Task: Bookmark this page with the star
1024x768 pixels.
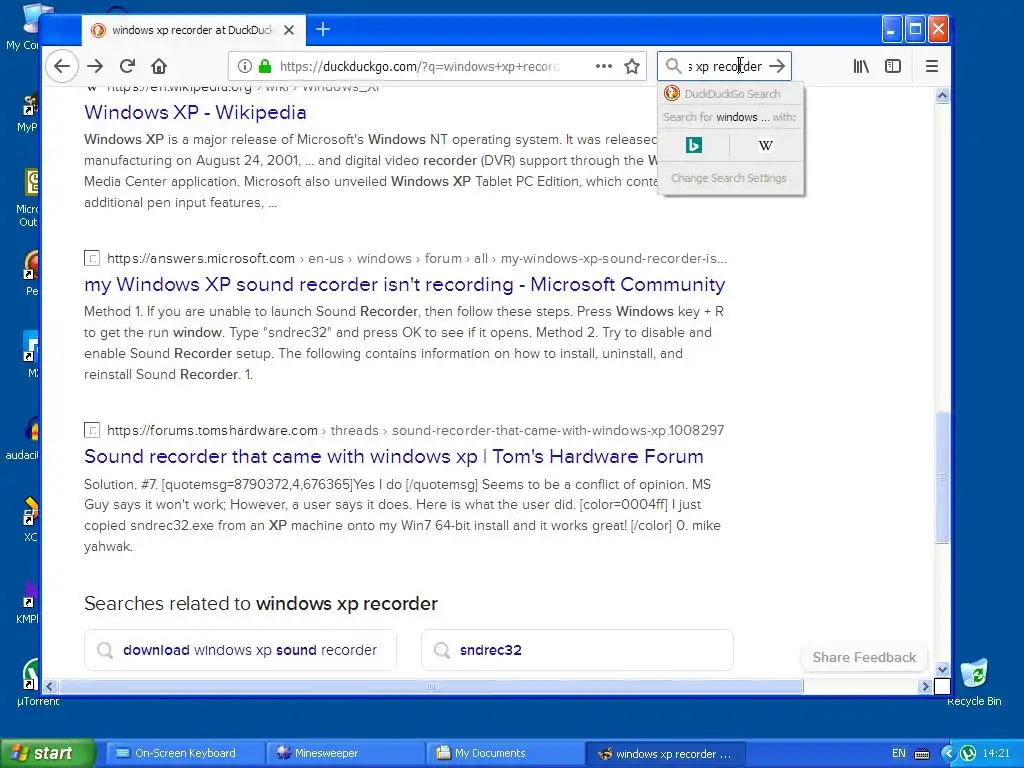Action: tap(632, 66)
